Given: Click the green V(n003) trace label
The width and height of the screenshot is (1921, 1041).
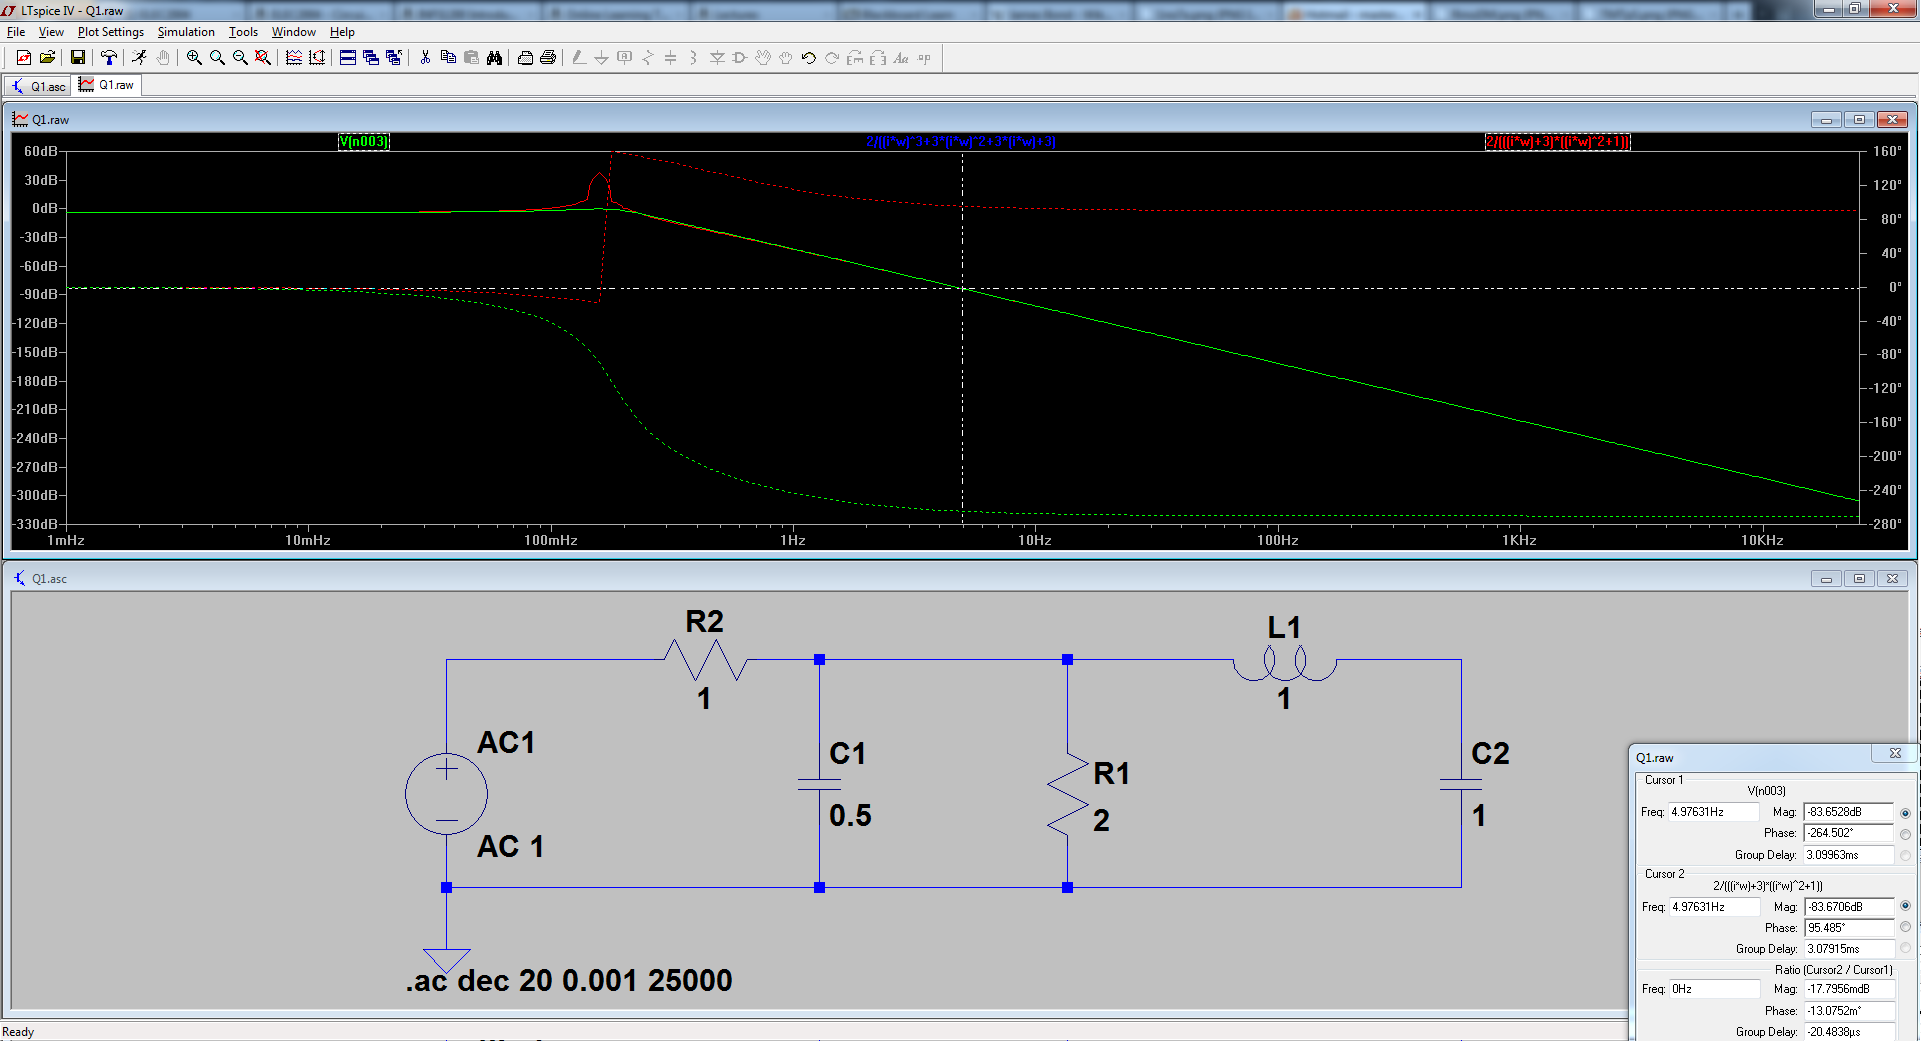Looking at the screenshot, I should [x=364, y=141].
